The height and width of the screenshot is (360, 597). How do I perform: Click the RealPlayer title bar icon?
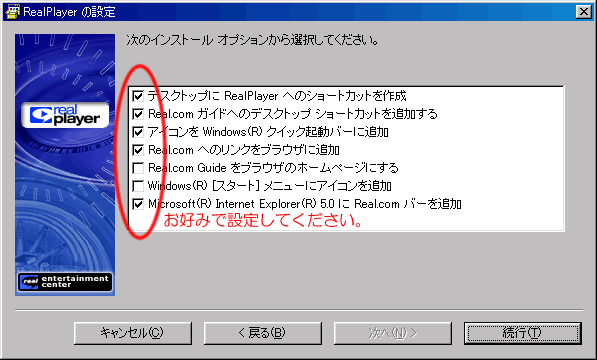point(12,12)
